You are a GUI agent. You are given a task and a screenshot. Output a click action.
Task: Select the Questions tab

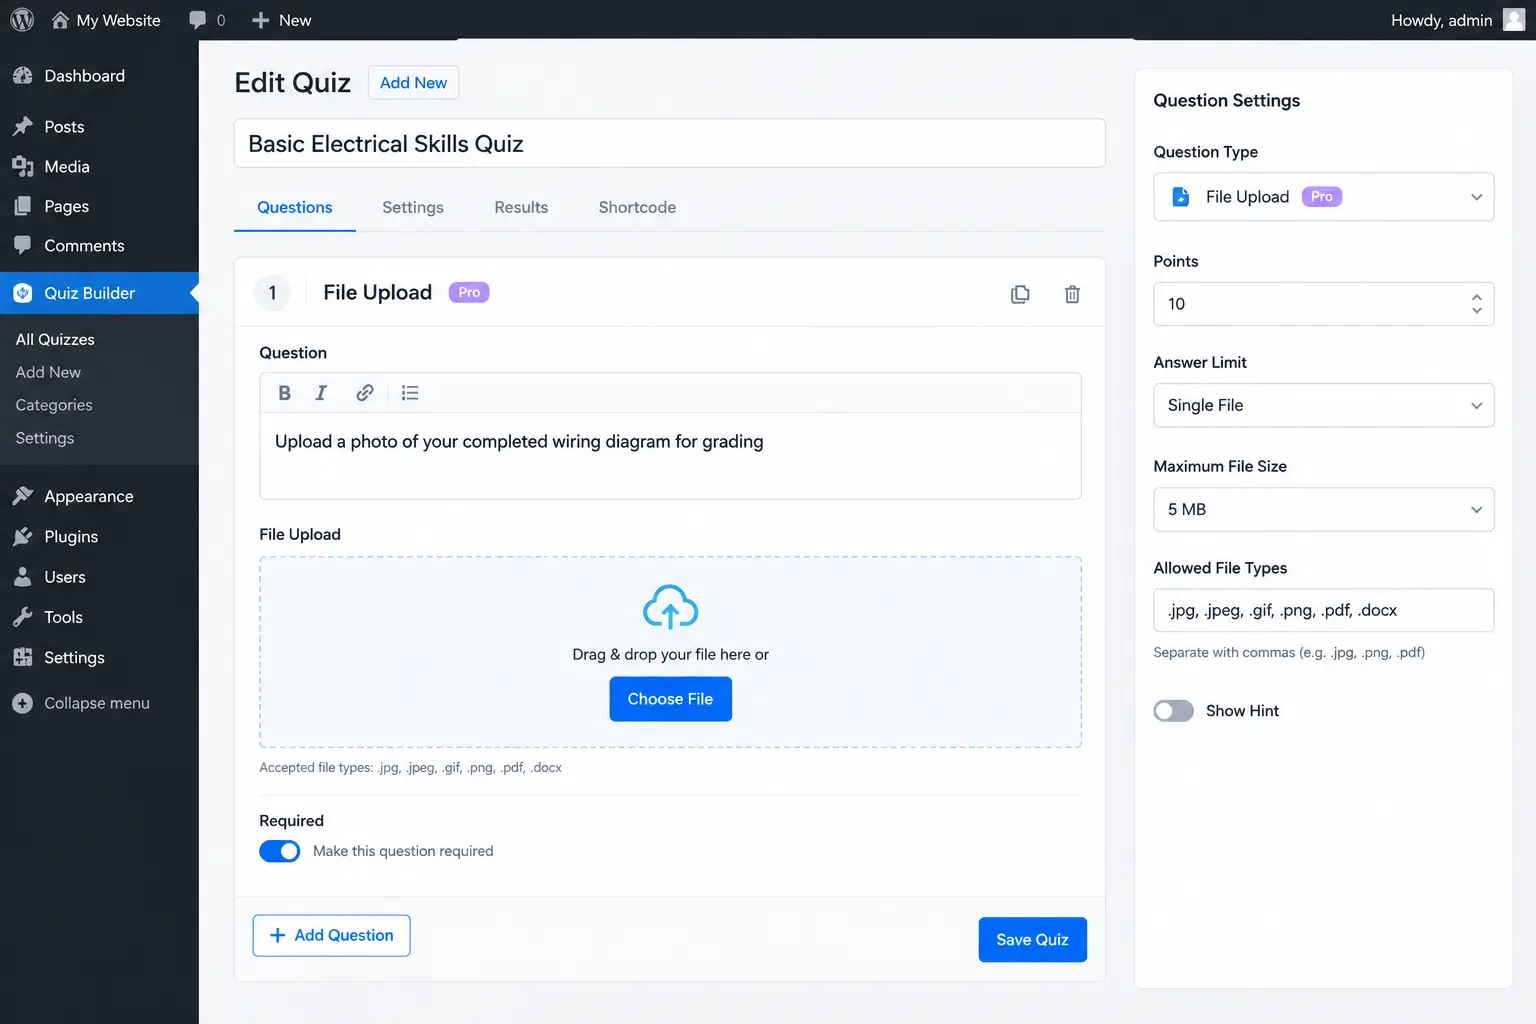click(295, 207)
